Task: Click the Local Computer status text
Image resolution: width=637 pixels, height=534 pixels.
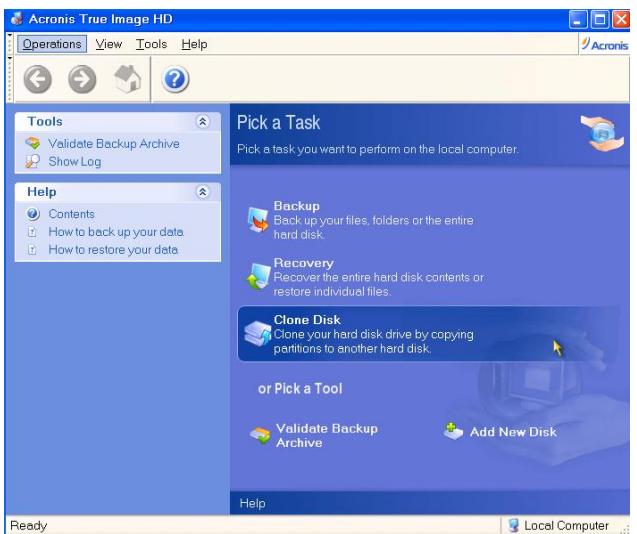Action: click(566, 525)
